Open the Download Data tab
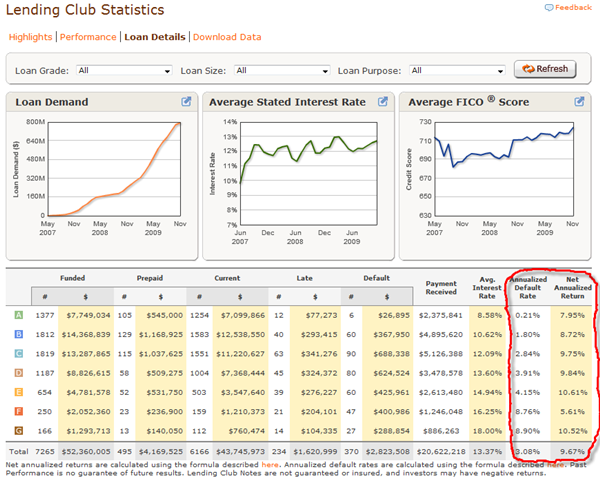 227,37
